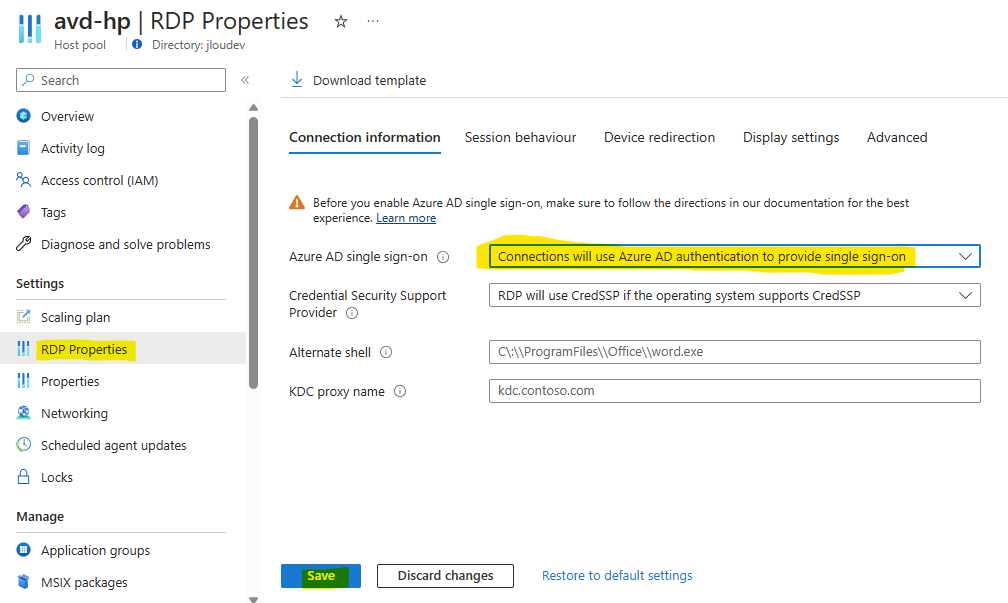Screen dimensions: 1008x603
Task: Click the Overview icon in sidebar
Action: [x=24, y=116]
